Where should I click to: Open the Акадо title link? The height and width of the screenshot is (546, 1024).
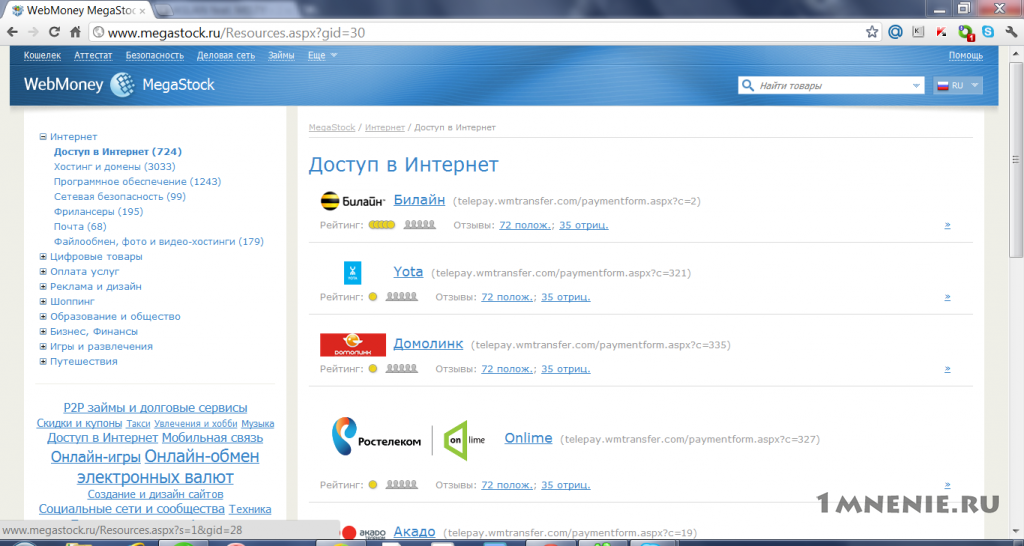point(415,532)
